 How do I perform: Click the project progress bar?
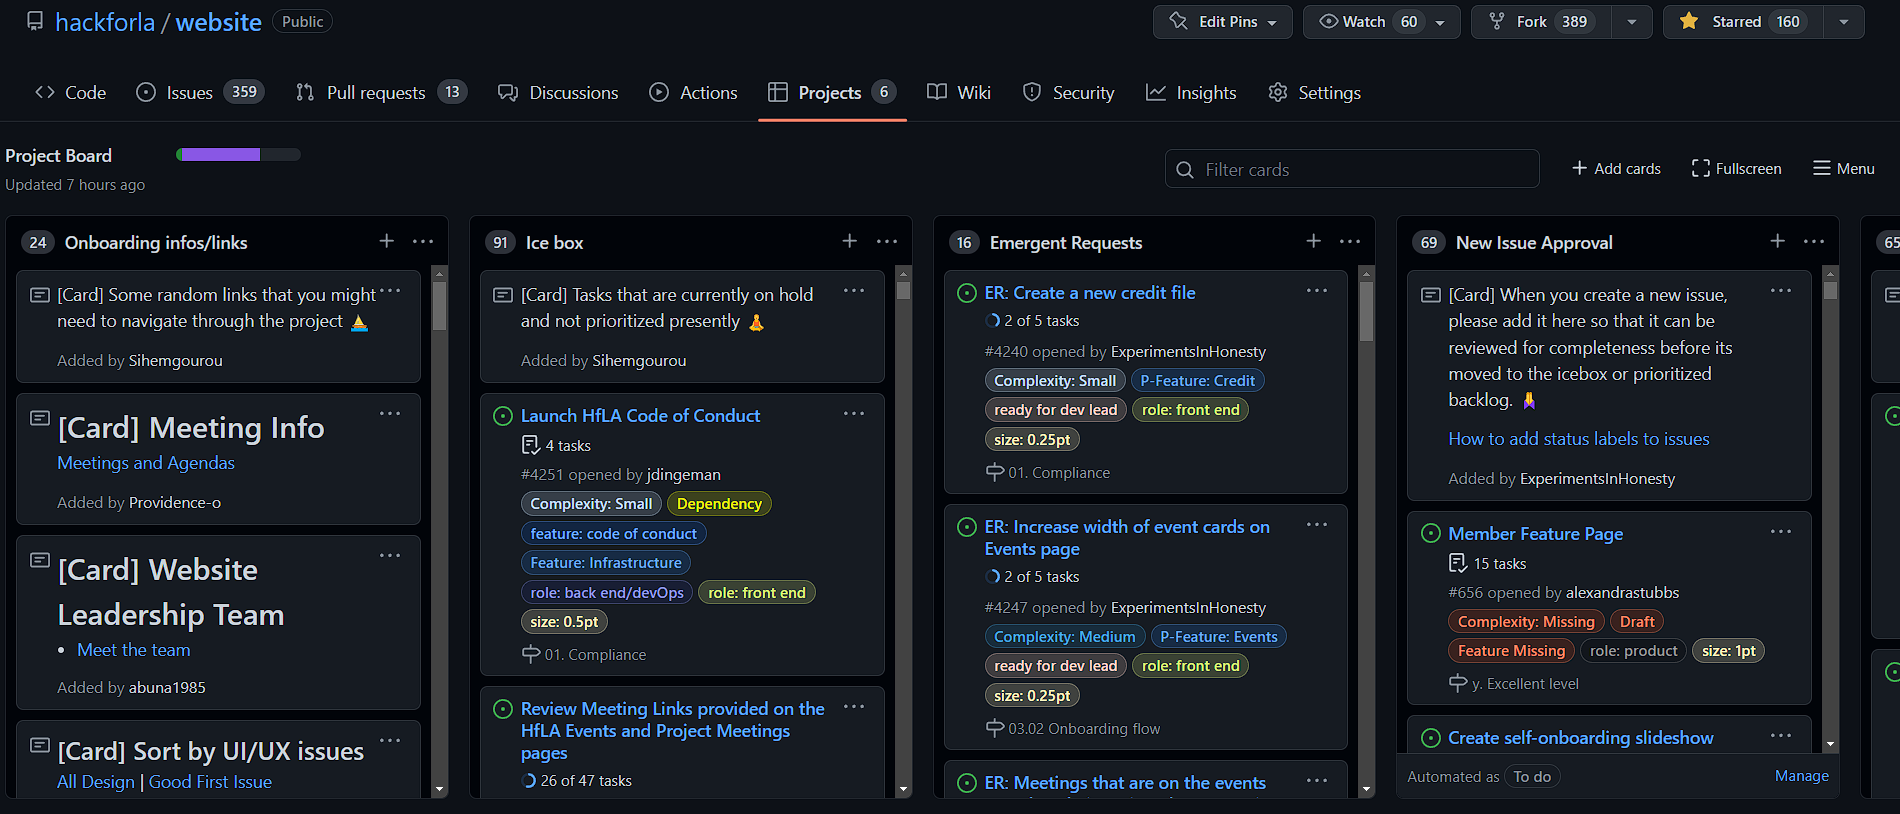pyautogui.click(x=238, y=154)
